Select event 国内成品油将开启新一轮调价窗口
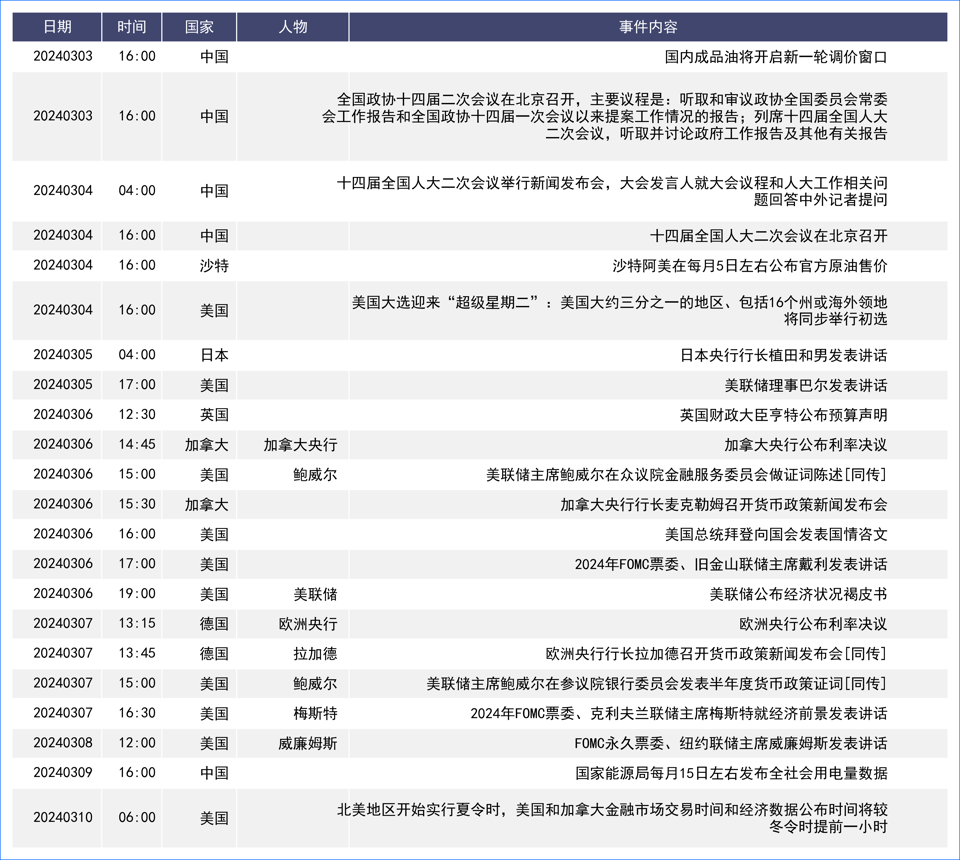Image resolution: width=960 pixels, height=860 pixels. 776,57
